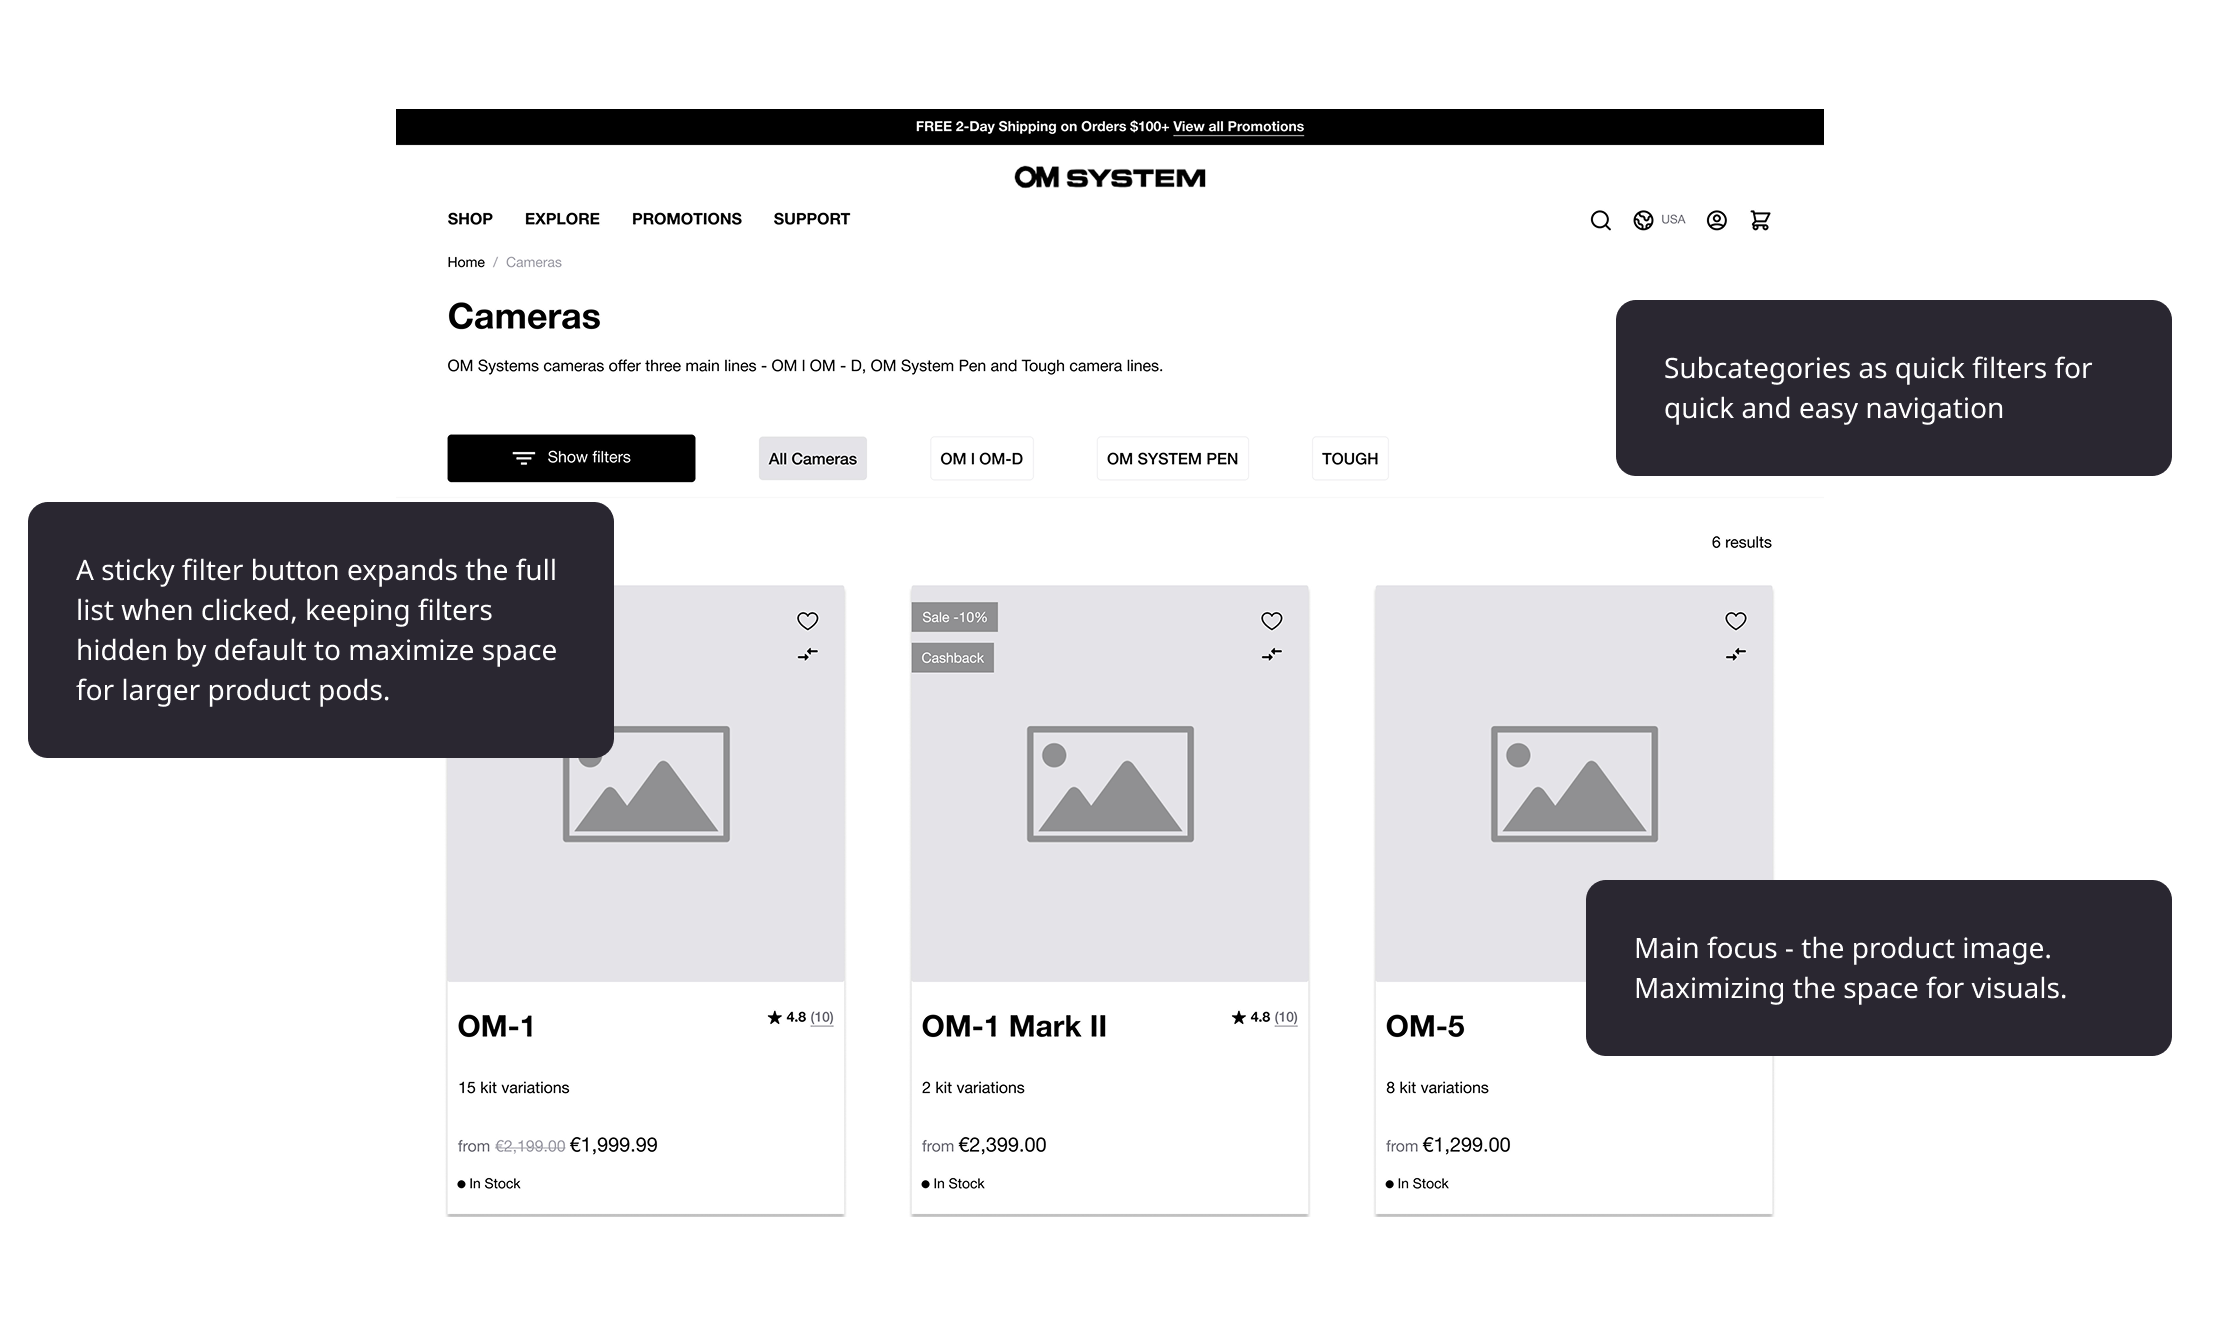Screen dimensions: 2220x1324
Task: Click compare arrows icon on OM-5 card
Action: coord(1735,654)
